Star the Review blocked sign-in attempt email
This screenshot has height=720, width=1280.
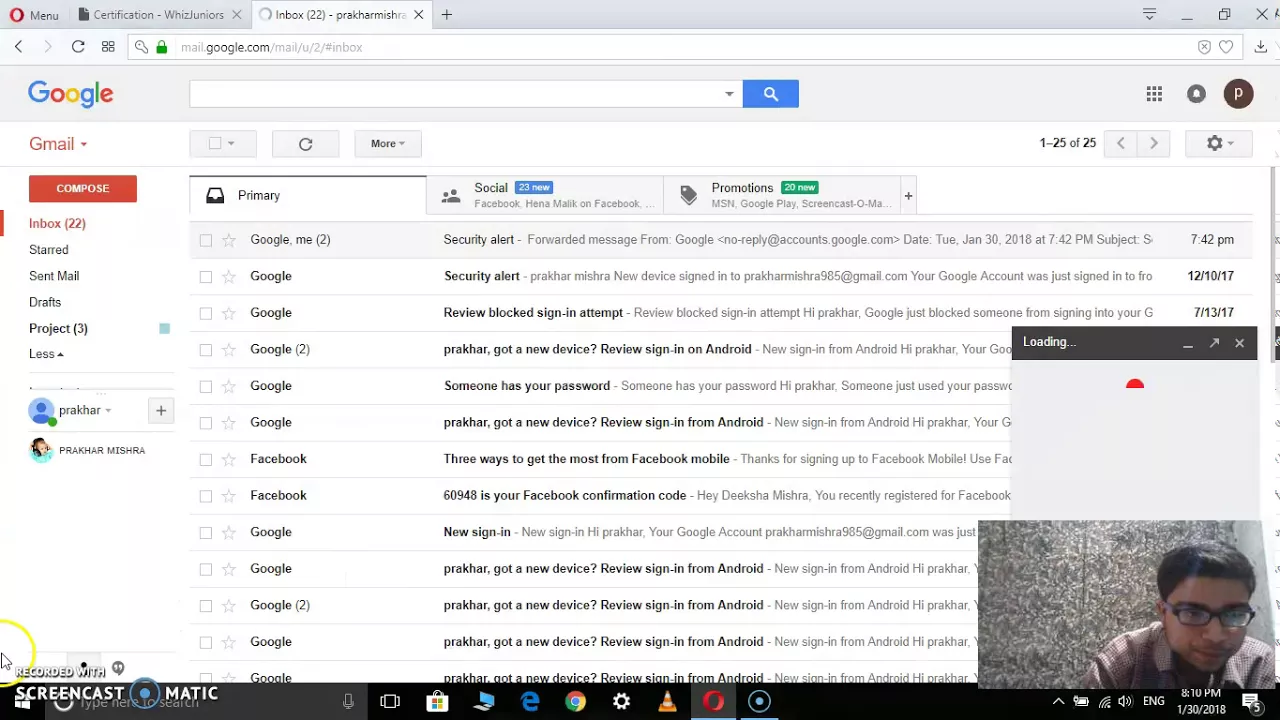click(229, 313)
